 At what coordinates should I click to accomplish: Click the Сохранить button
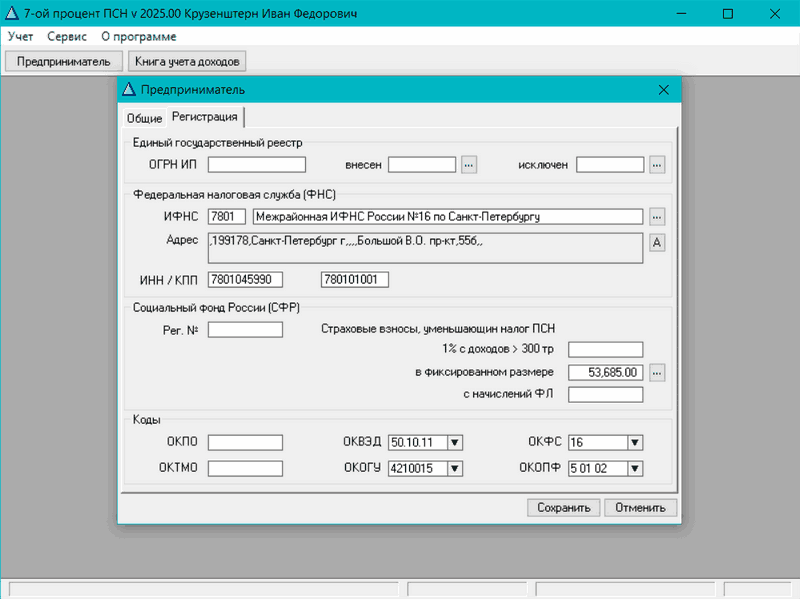point(564,507)
